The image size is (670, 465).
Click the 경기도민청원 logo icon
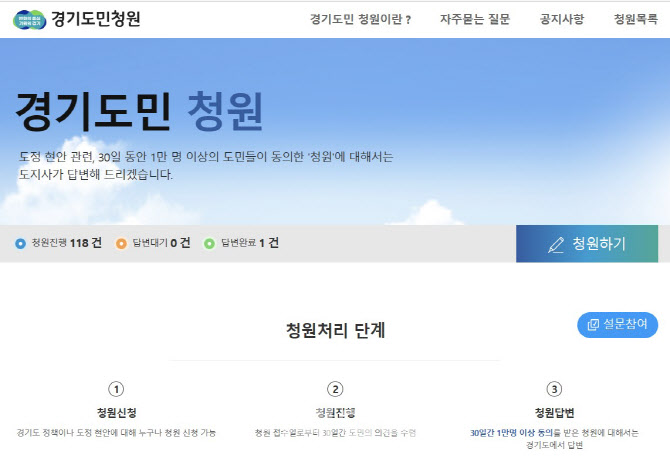point(29,20)
